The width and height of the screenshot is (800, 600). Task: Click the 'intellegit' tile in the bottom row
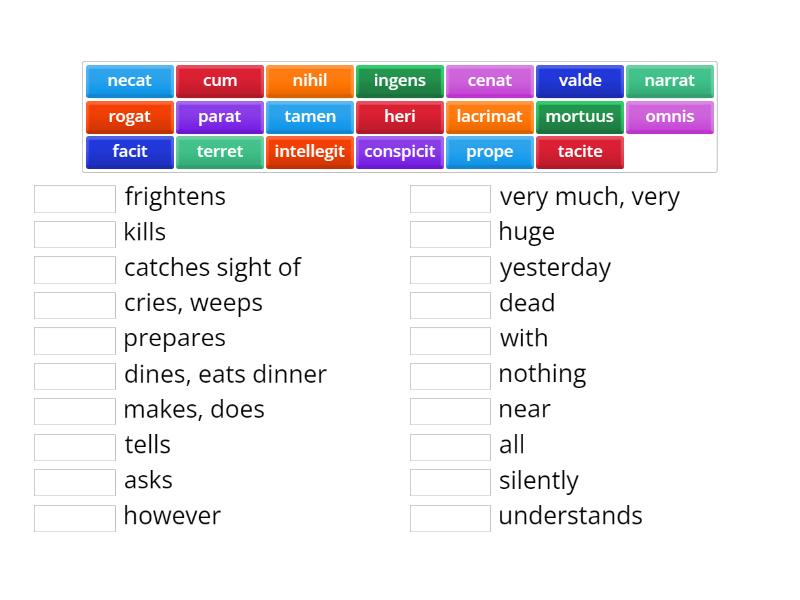click(309, 152)
